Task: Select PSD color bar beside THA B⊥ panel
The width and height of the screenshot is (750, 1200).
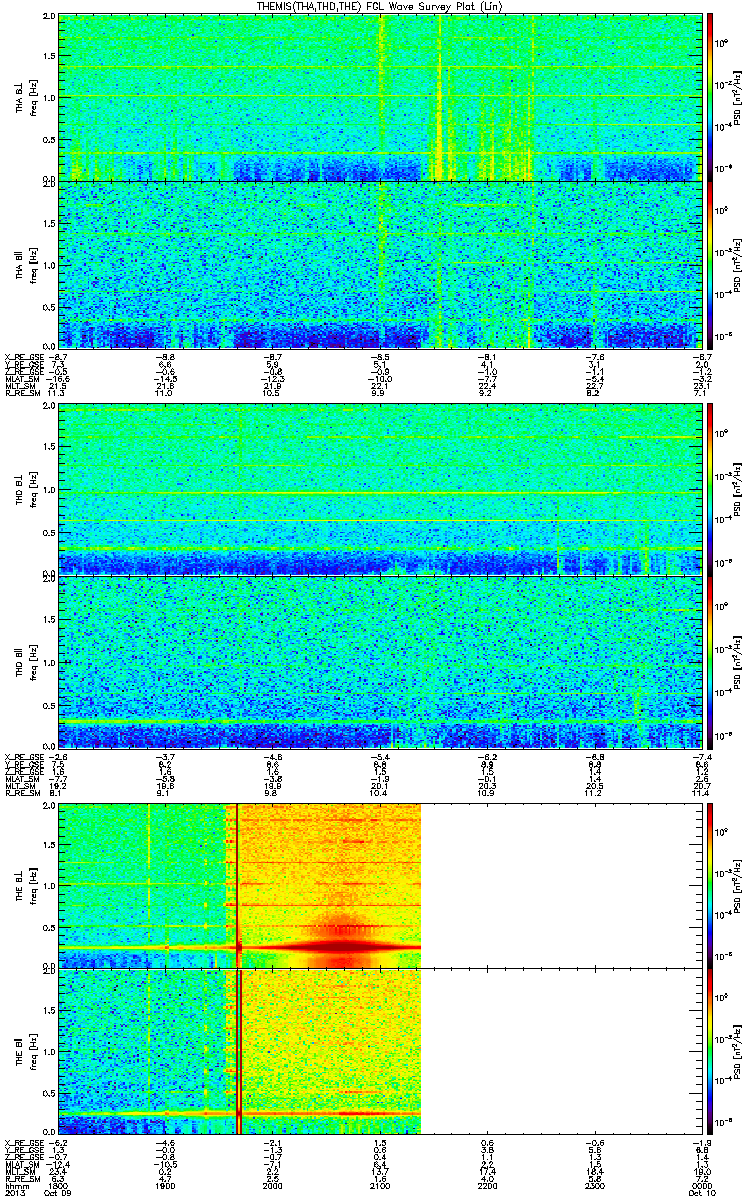Action: coord(710,97)
